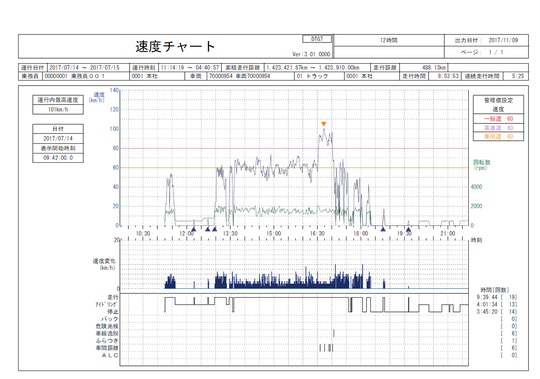Click the 車間距離 event bars near 16:30
Viewport: 540px width, 379px height.
pos(326,348)
